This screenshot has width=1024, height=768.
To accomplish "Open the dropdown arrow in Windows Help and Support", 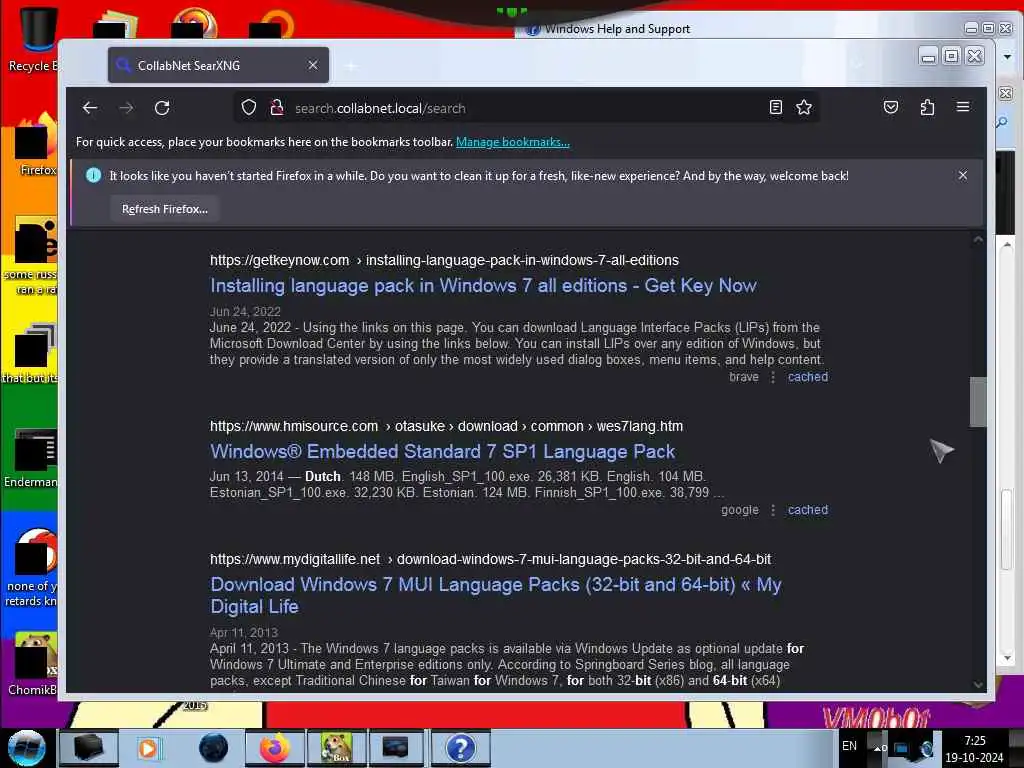I will click(x=1008, y=57).
